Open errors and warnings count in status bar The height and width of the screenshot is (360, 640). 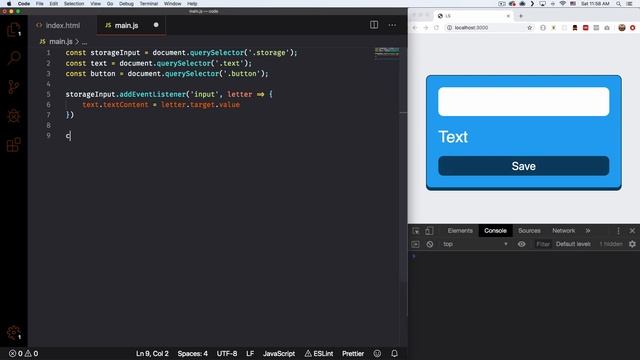coord(24,353)
